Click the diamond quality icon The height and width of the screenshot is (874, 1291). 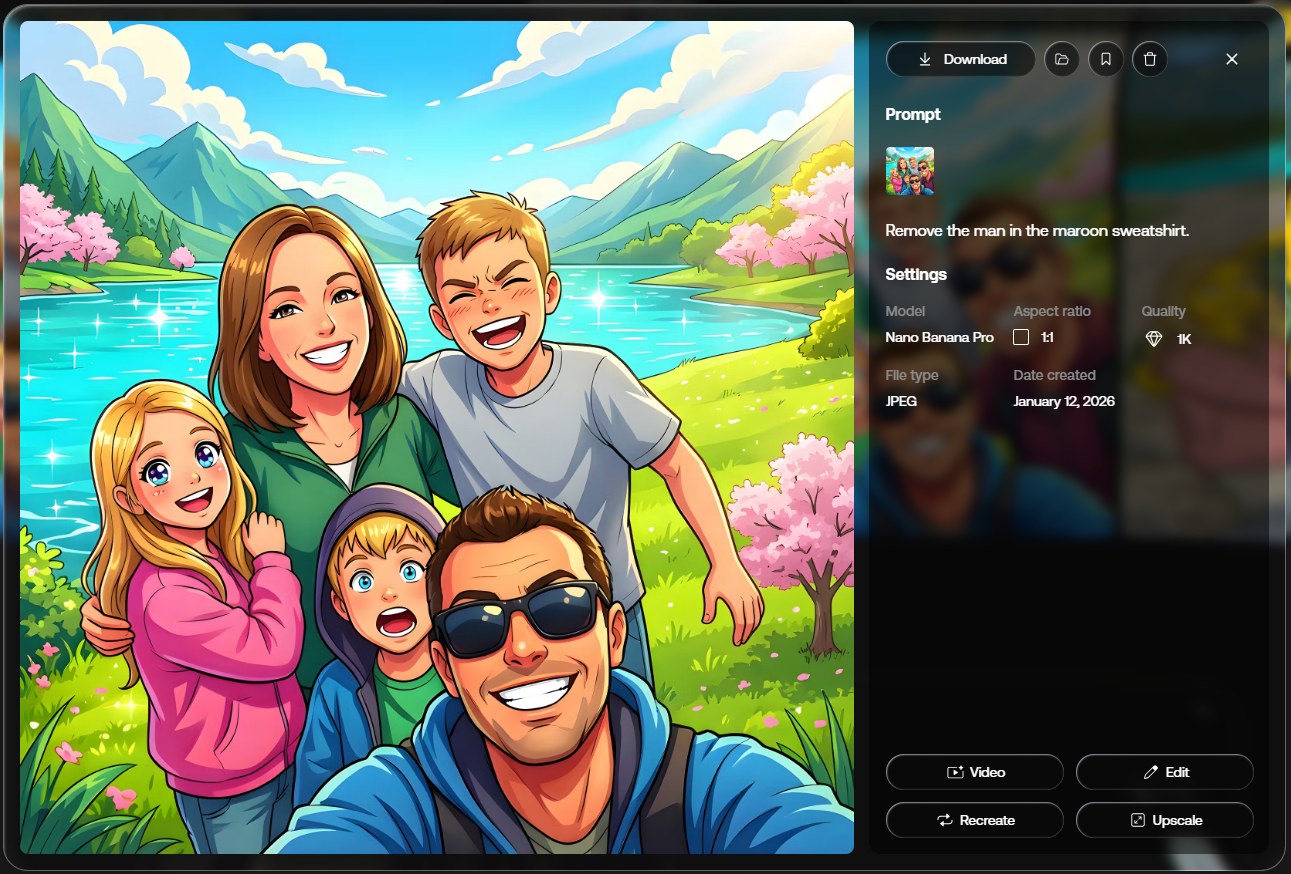click(x=1154, y=339)
